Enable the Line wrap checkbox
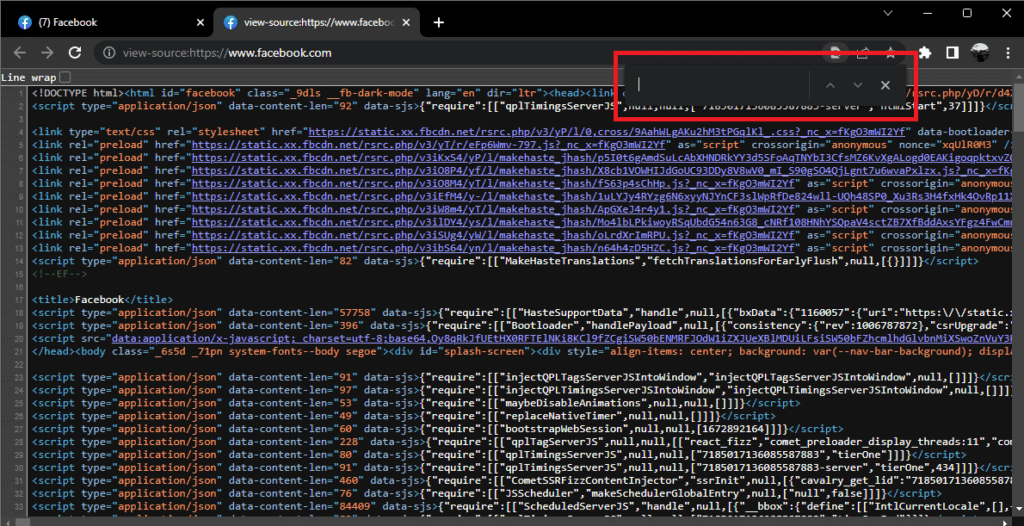Screen dimensions: 1024x526 pos(65,77)
